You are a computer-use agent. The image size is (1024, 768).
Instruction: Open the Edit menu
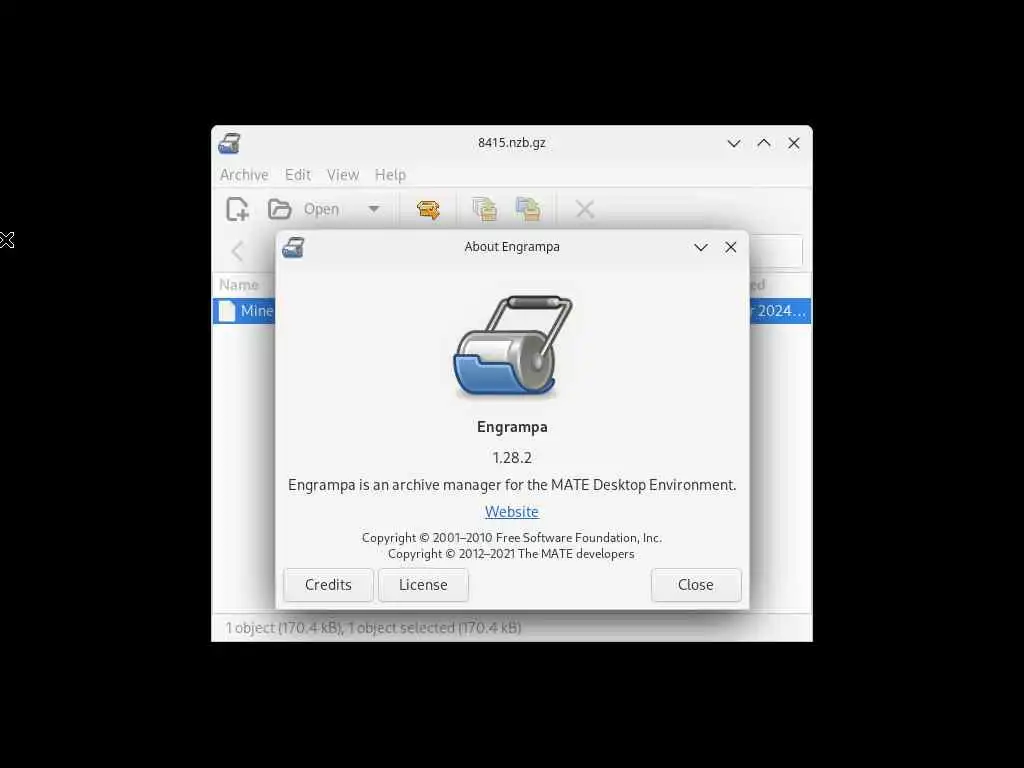click(298, 174)
